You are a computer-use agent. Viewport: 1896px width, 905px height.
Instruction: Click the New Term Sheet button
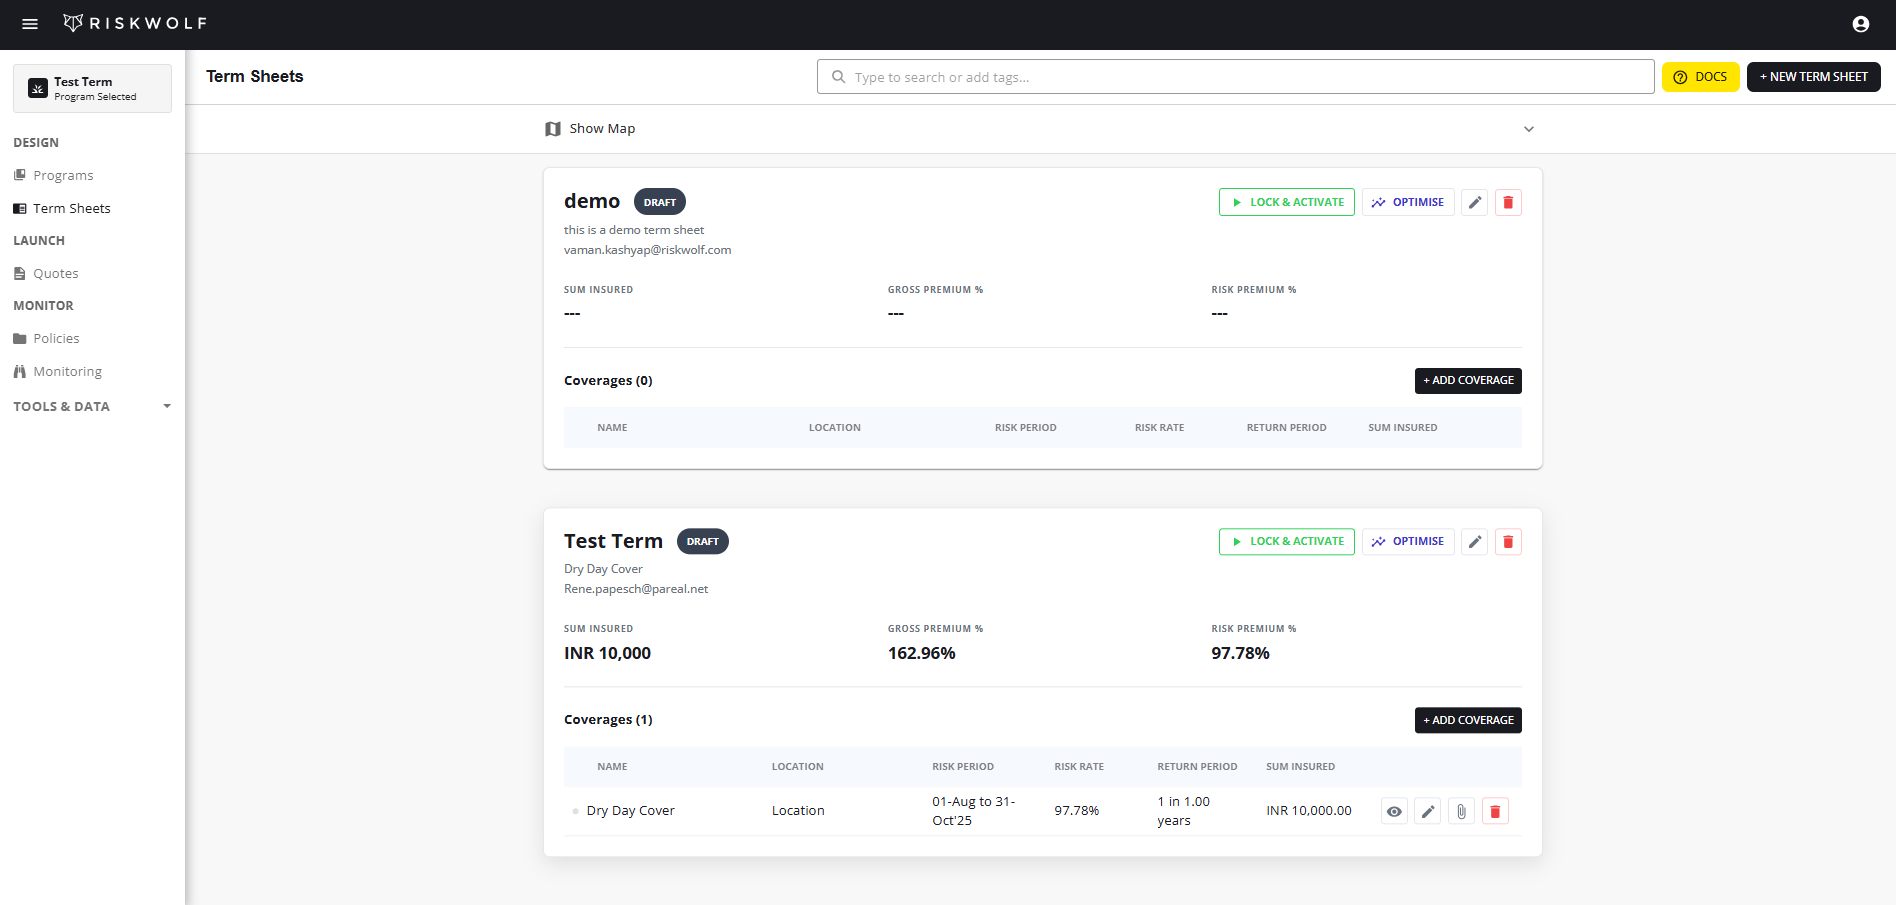coord(1813,77)
